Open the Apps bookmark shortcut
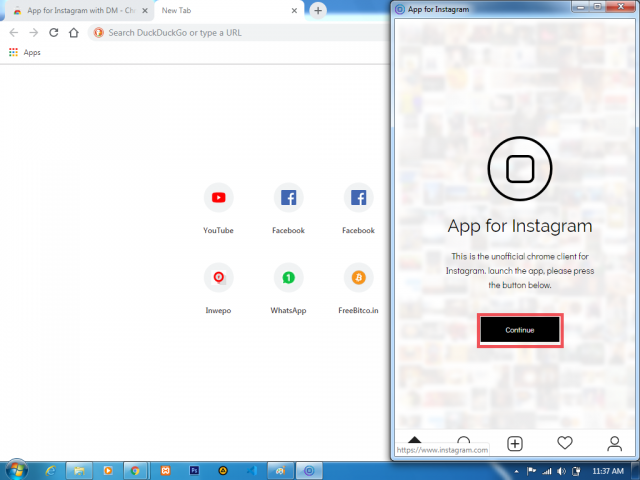The image size is (640, 480). click(x=25, y=52)
